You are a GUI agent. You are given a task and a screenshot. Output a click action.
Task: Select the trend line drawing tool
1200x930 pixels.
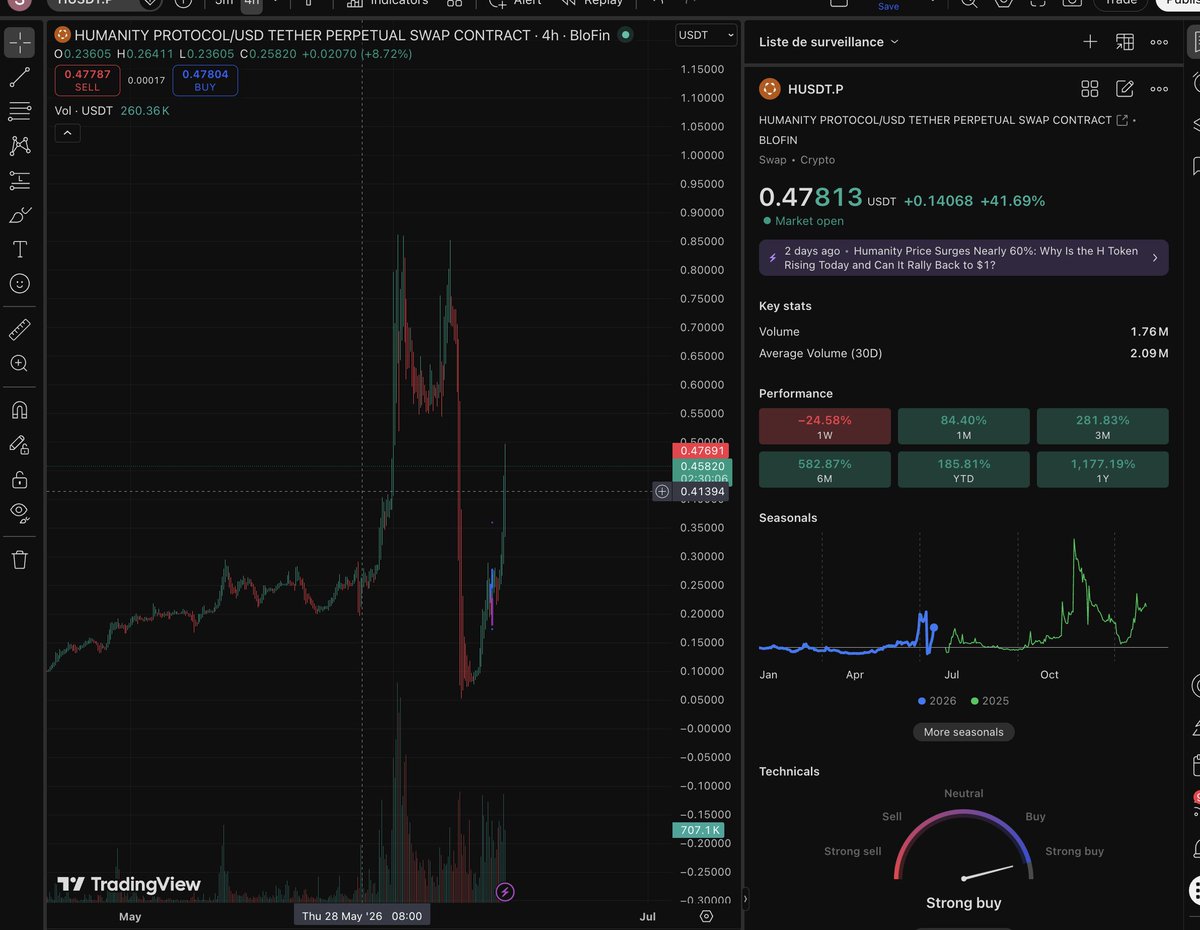[19, 77]
